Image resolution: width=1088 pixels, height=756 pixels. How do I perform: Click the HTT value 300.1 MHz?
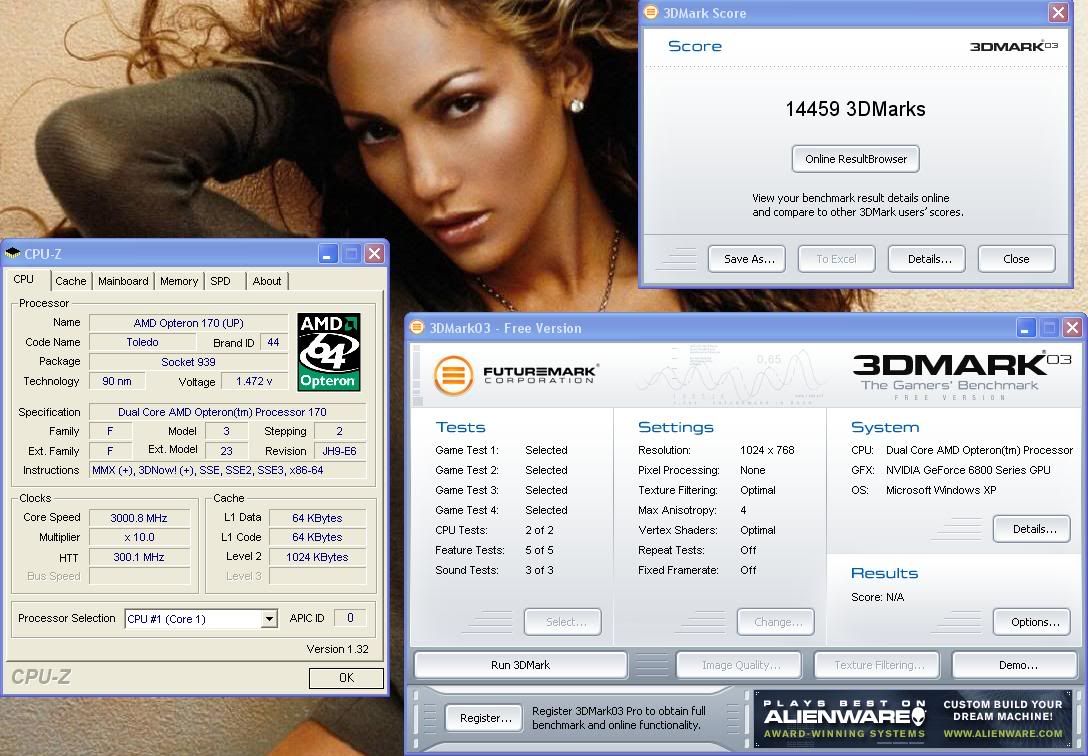coord(139,556)
